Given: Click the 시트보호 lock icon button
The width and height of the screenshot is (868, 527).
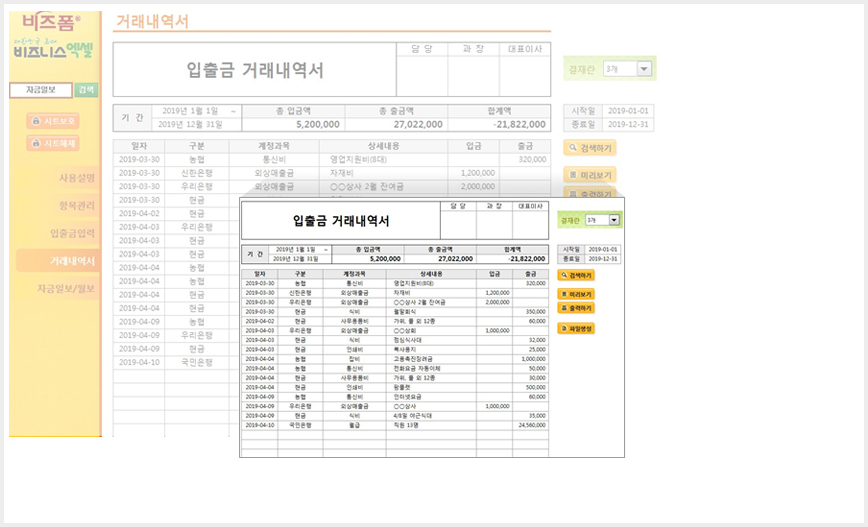Looking at the screenshot, I should (53, 121).
